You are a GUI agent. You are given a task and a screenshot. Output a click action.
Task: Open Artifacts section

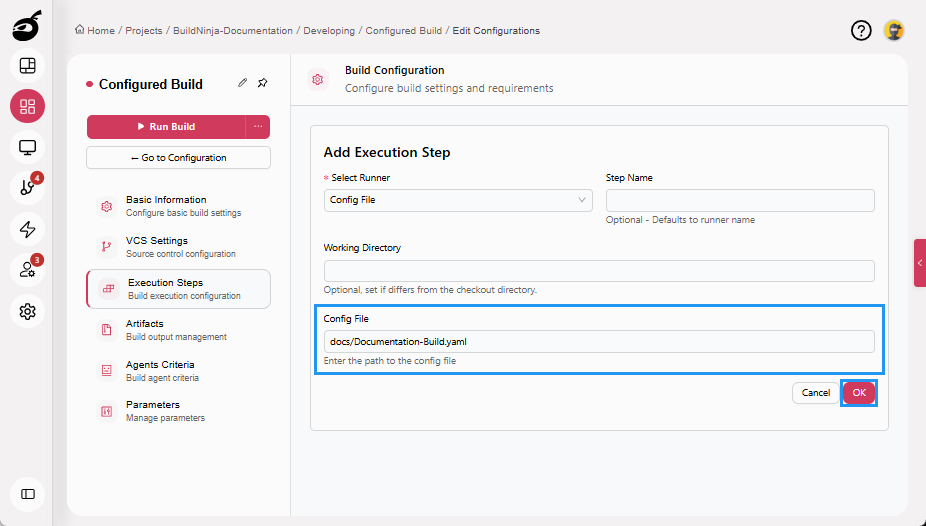[x=178, y=329]
